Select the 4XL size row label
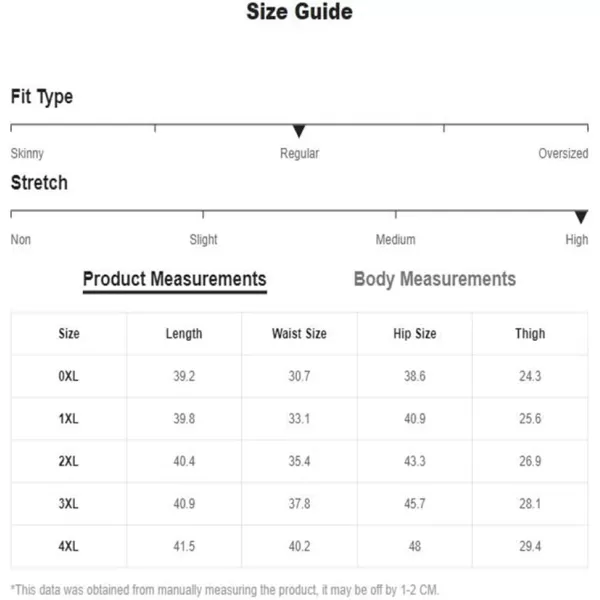Image resolution: width=600 pixels, height=600 pixels. (x=68, y=546)
